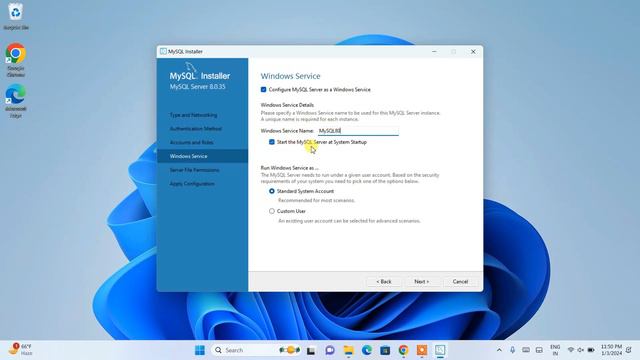Go to the Type and Networking step

pyautogui.click(x=193, y=115)
